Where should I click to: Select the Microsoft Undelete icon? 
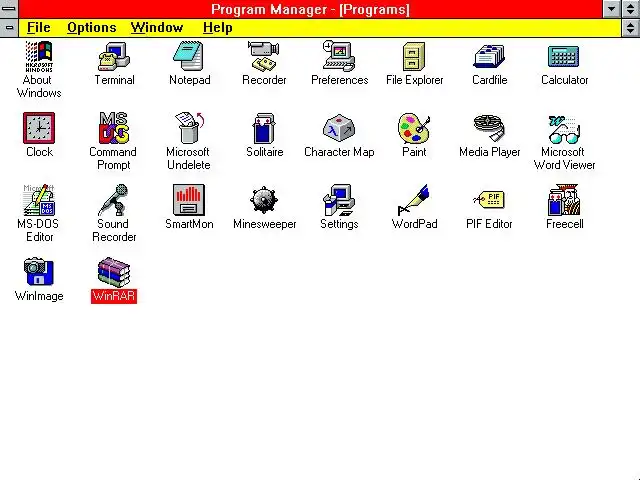click(x=189, y=128)
